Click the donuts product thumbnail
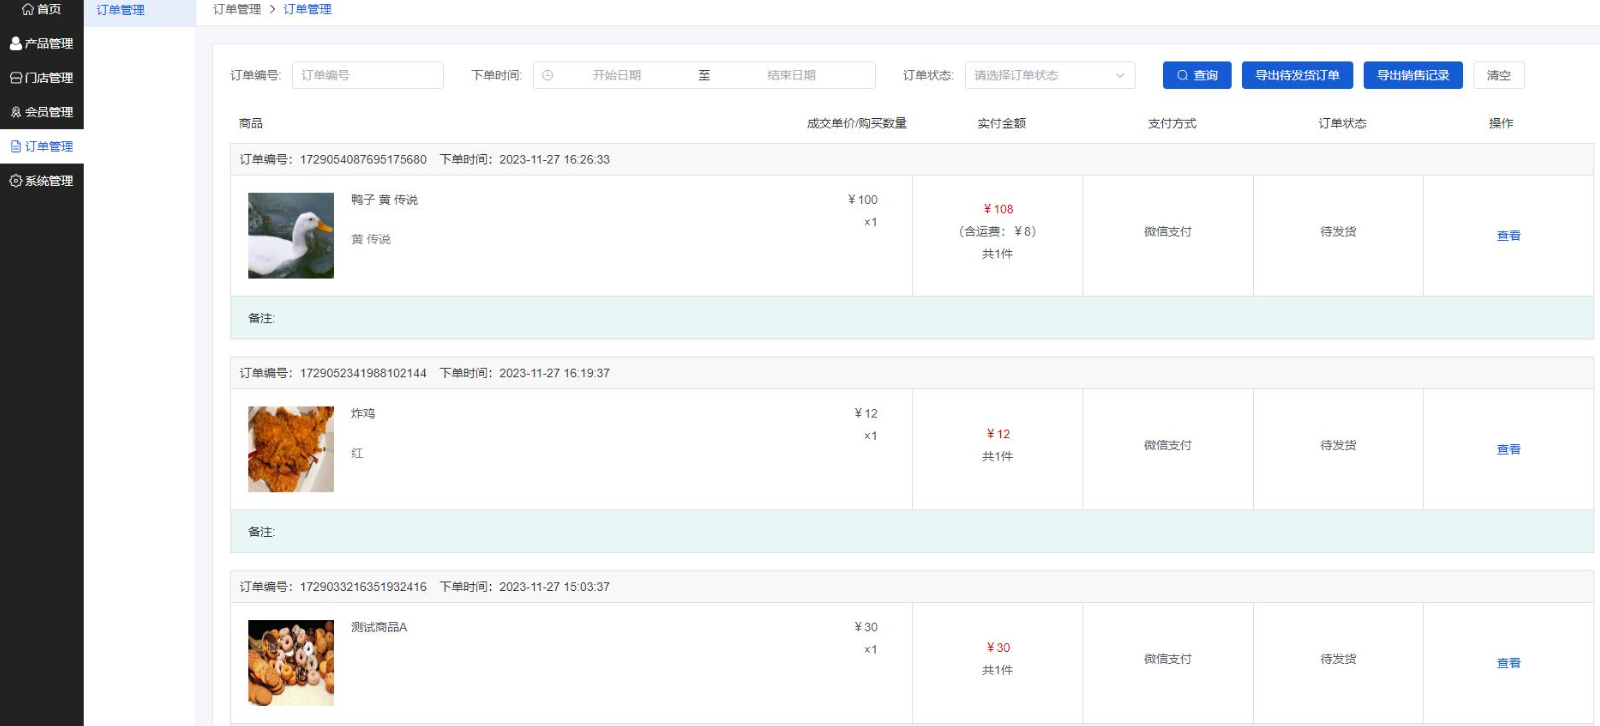The width and height of the screenshot is (1600, 726). (291, 663)
